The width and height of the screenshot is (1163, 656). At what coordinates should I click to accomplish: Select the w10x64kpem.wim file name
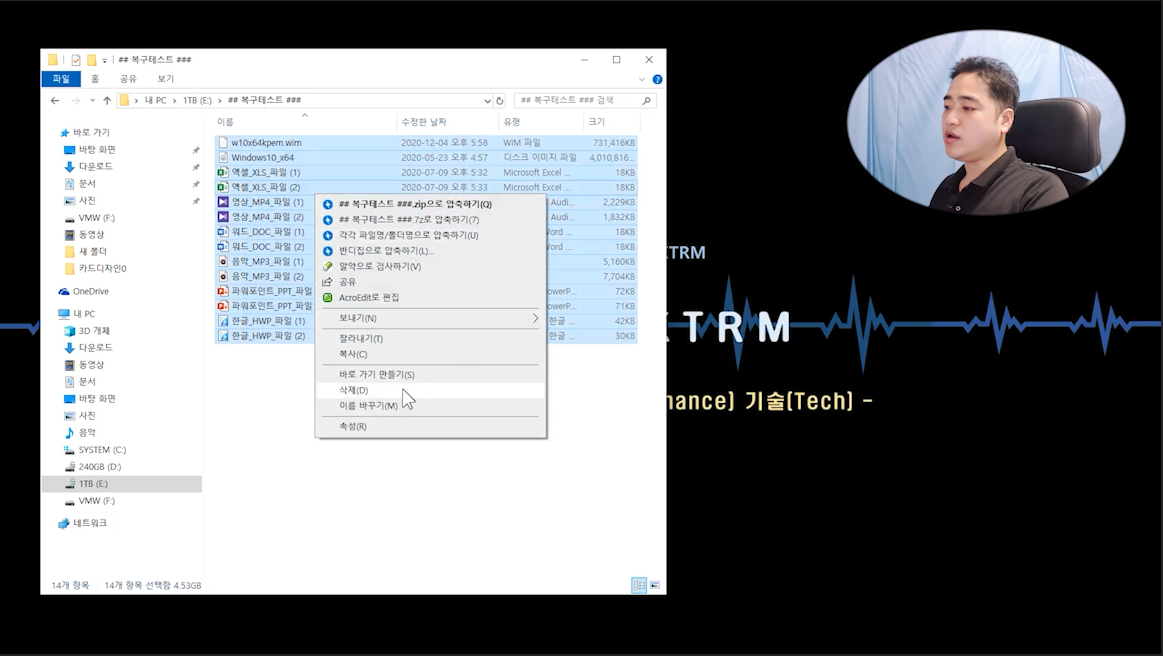tap(266, 142)
